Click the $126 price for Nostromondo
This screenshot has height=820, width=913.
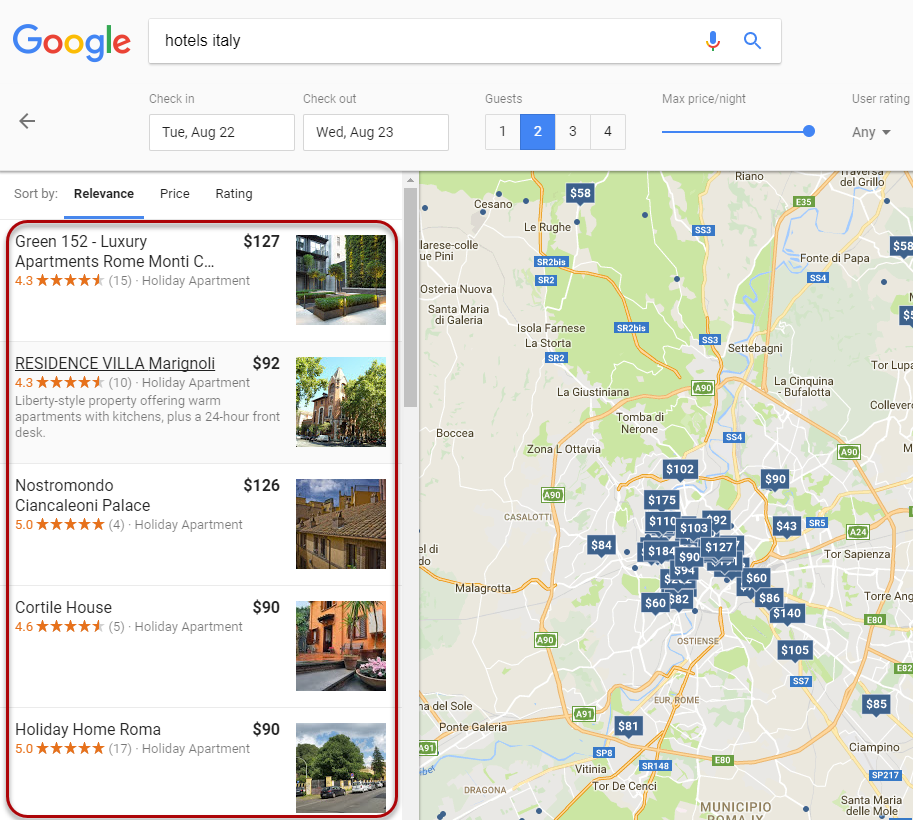pos(261,485)
